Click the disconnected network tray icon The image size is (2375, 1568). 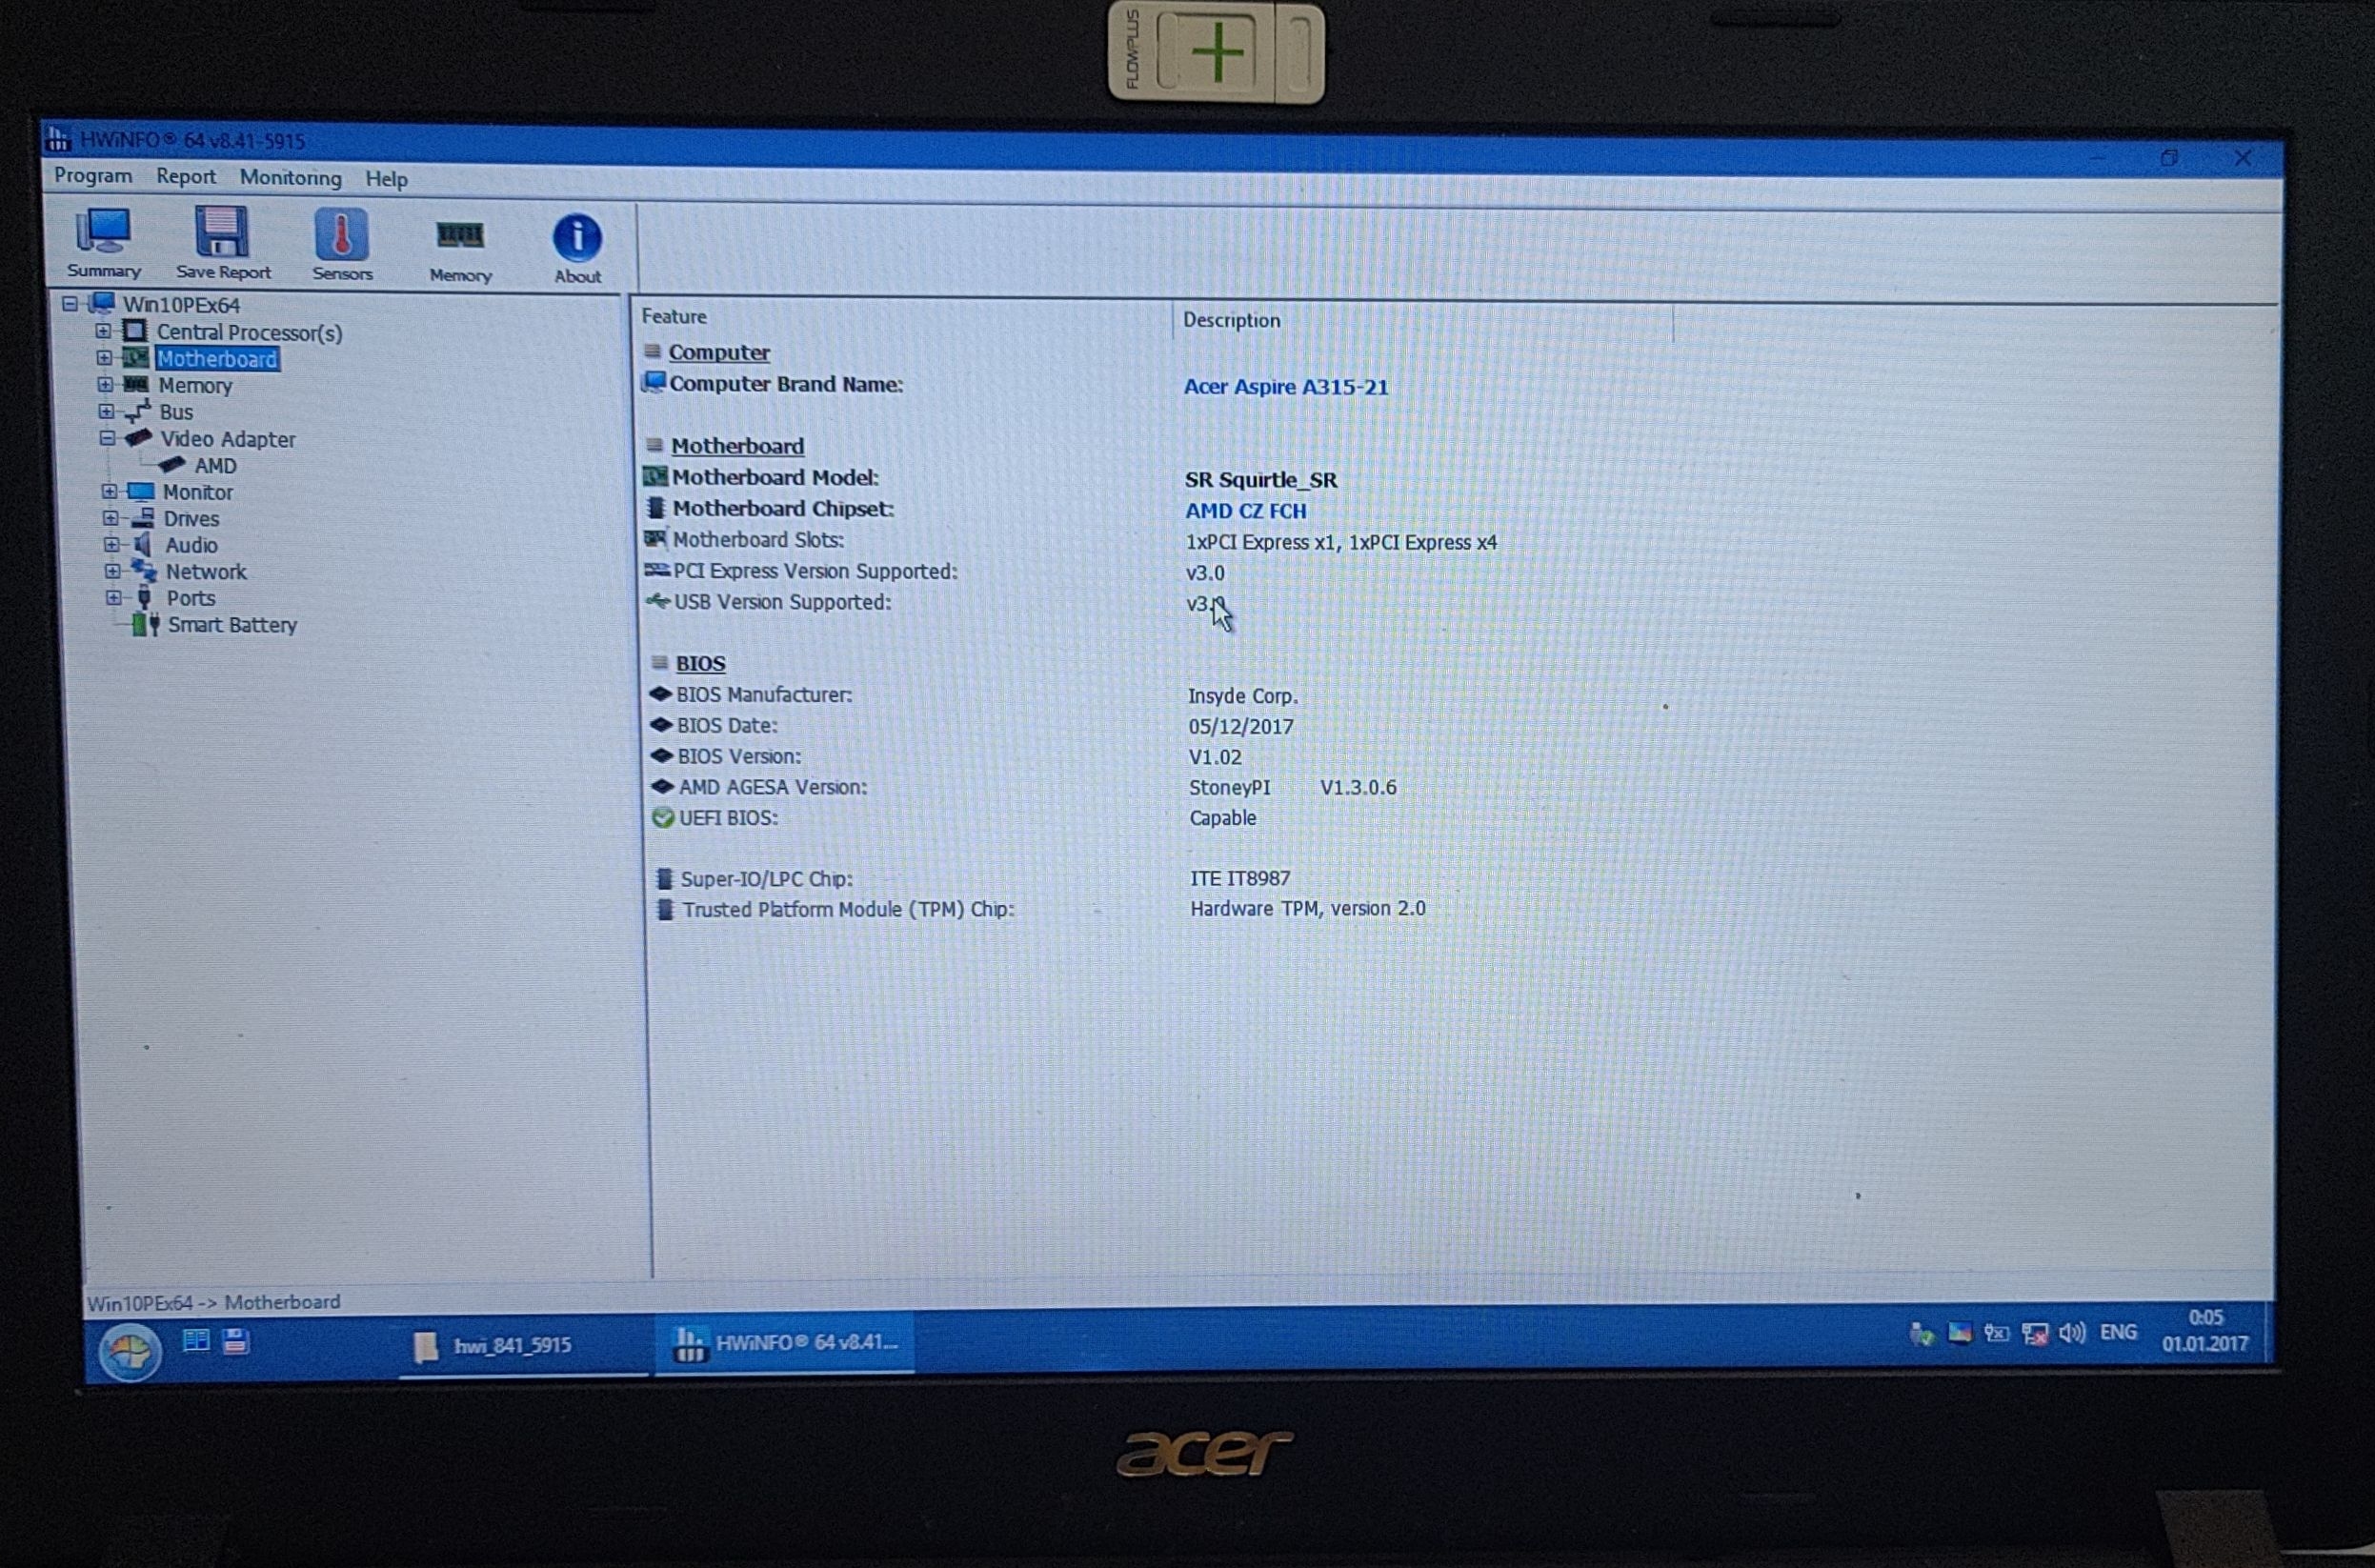click(2034, 1333)
